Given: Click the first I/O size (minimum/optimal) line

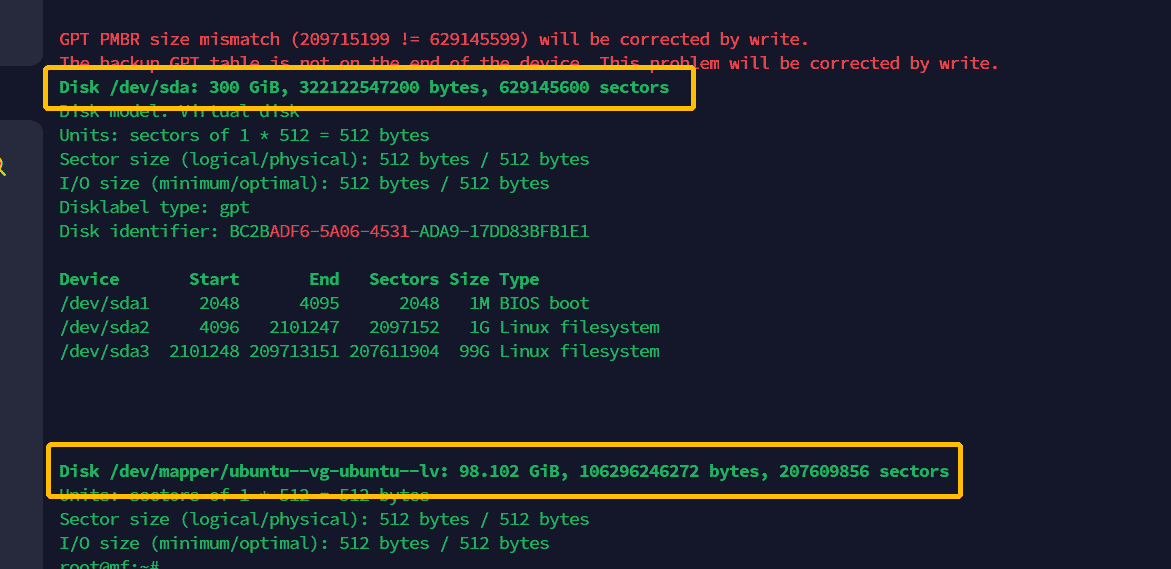Looking at the screenshot, I should tap(304, 183).
